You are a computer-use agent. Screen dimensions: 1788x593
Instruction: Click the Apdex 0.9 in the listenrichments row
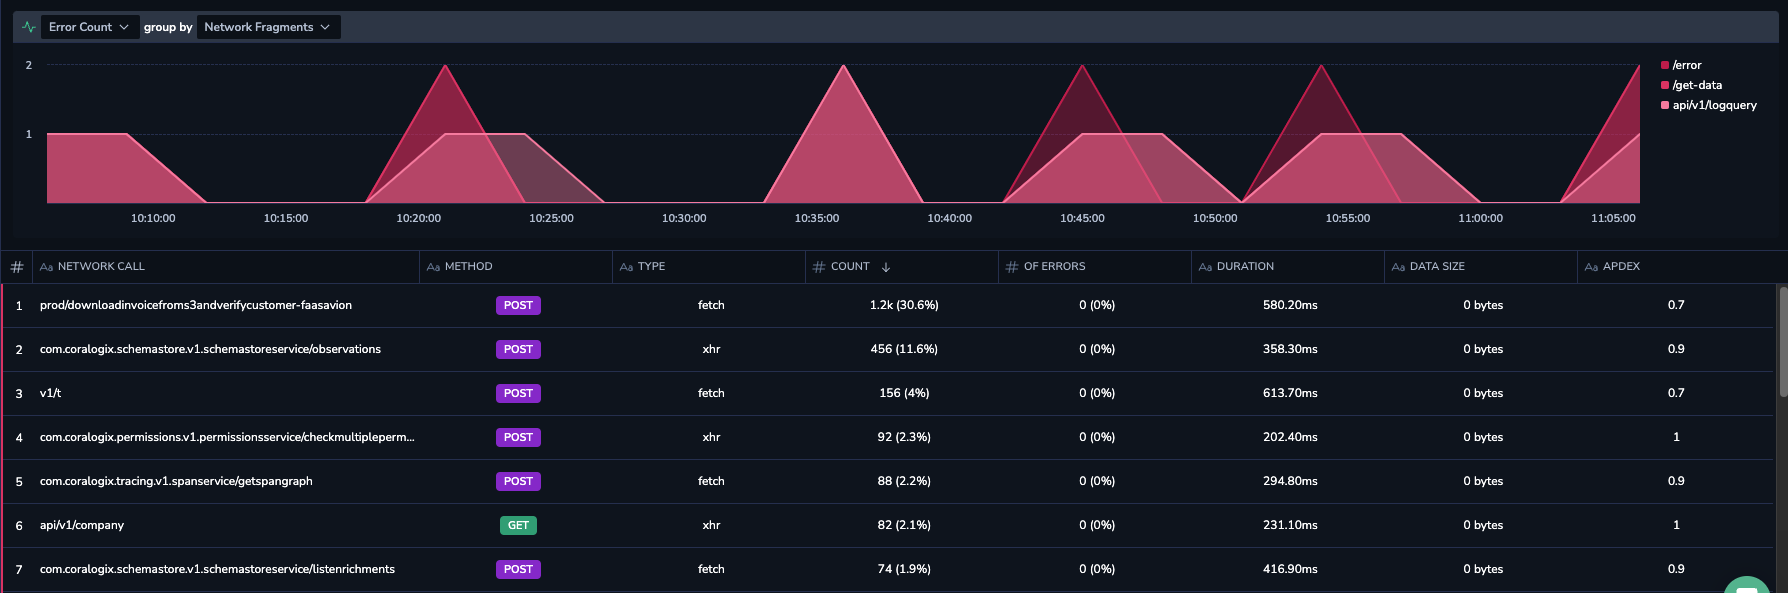tap(1676, 569)
